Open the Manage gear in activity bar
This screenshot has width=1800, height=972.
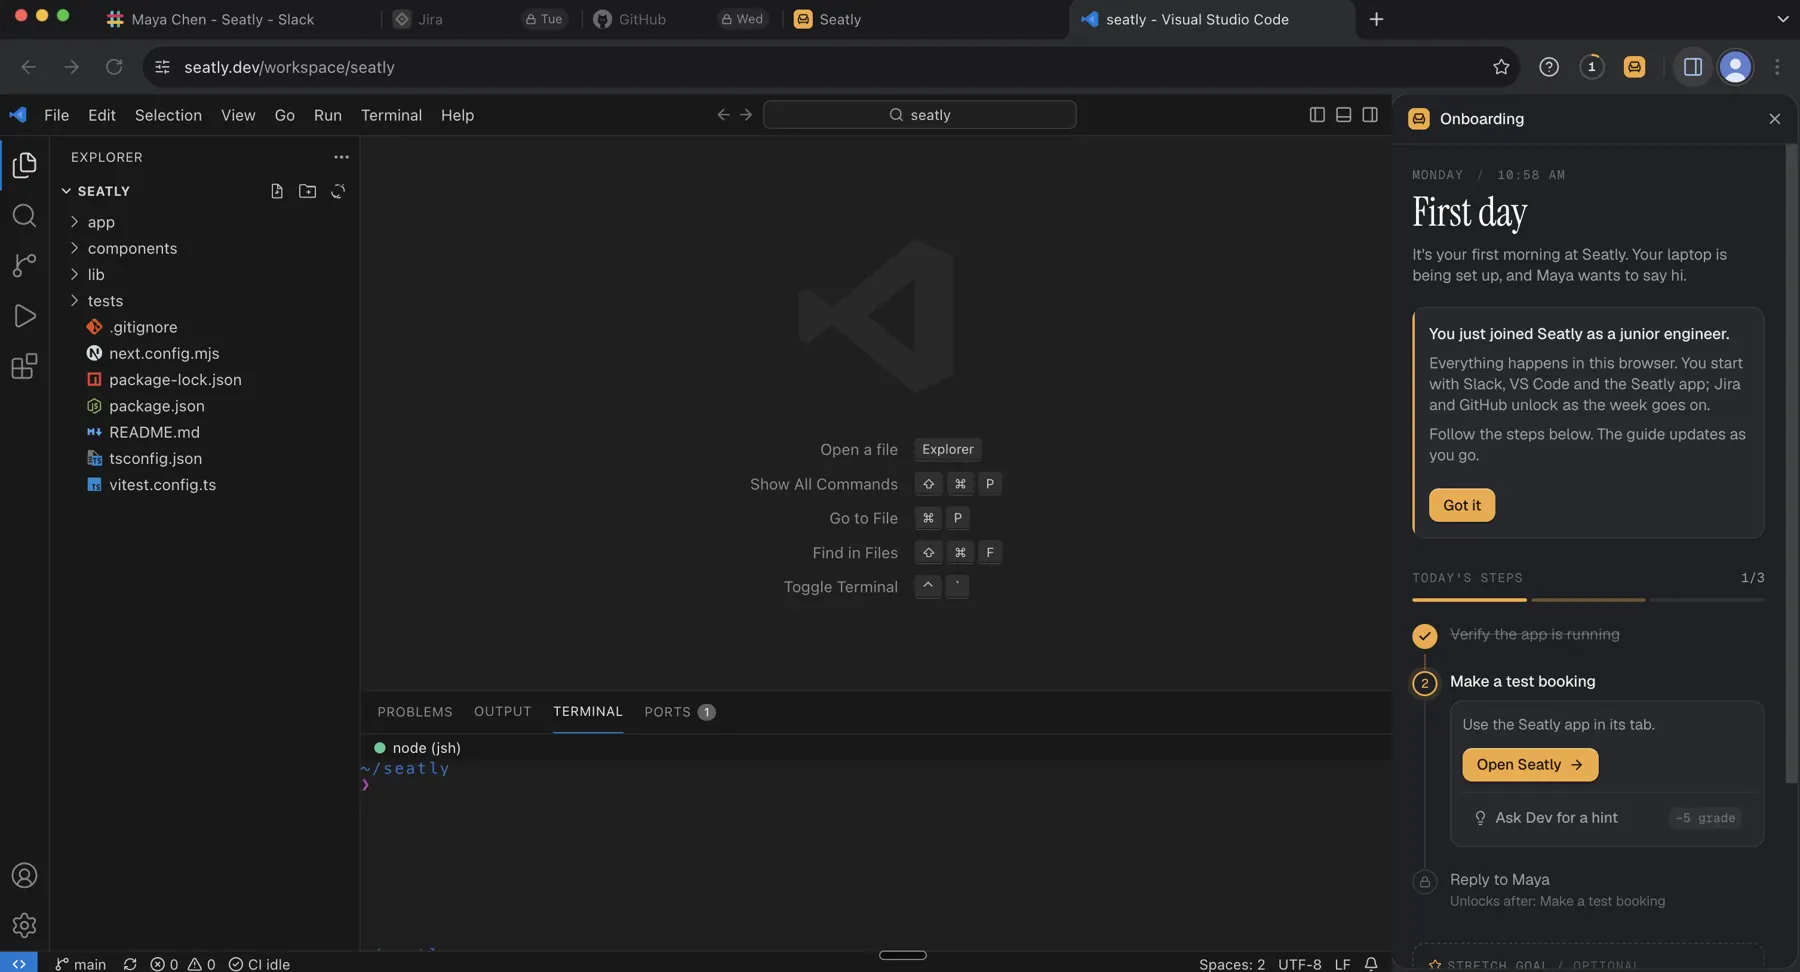click(x=24, y=926)
